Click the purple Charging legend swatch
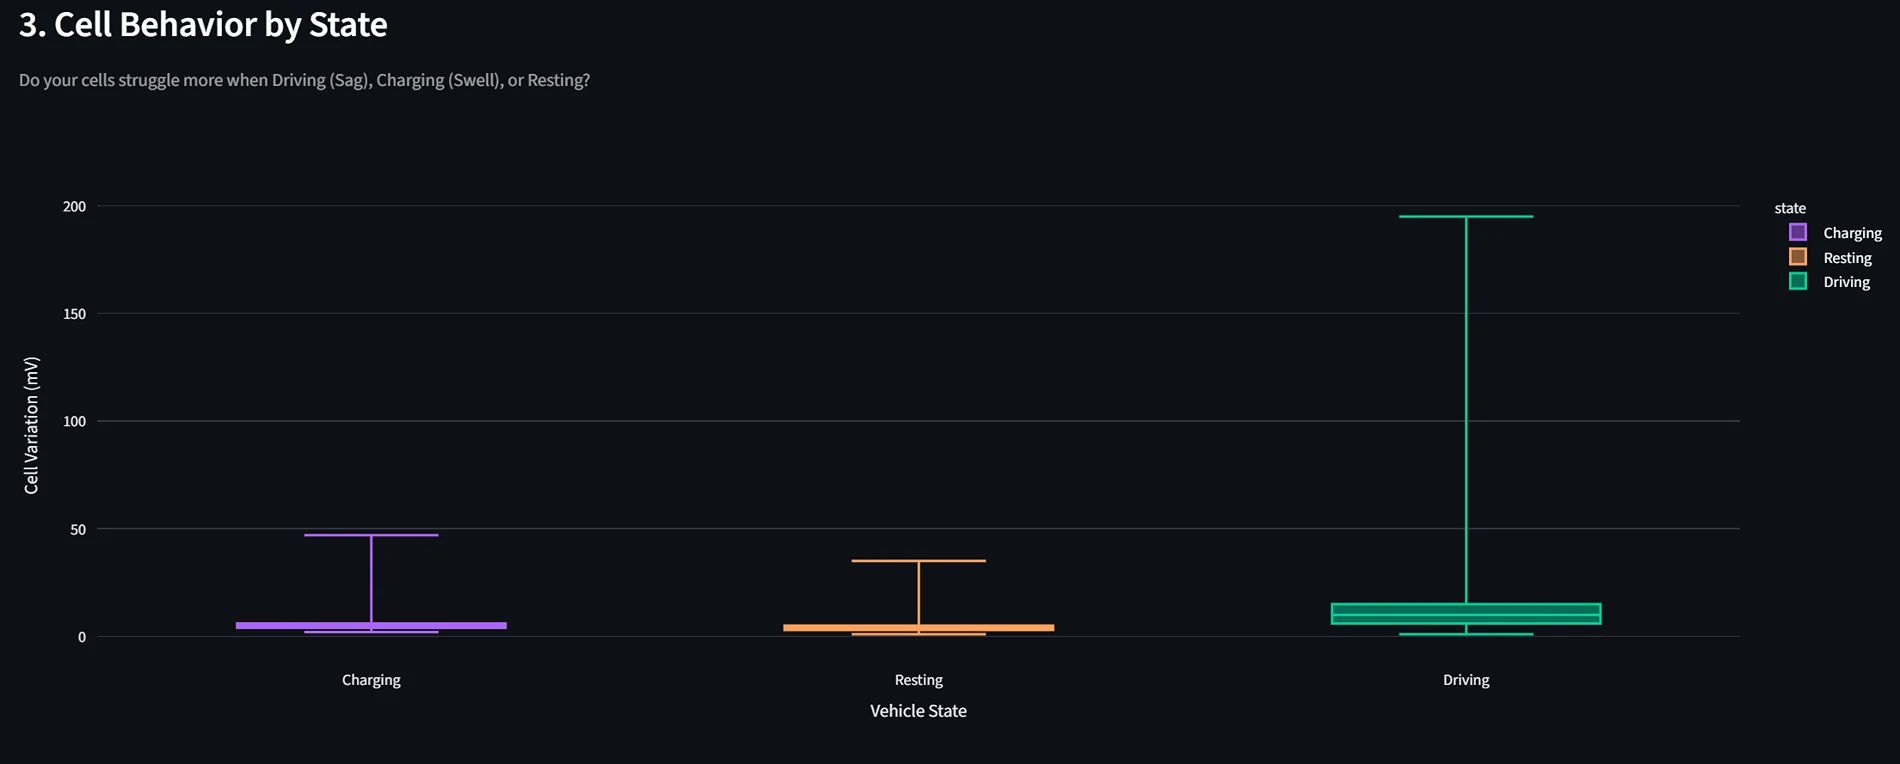Image resolution: width=1900 pixels, height=764 pixels. (1798, 232)
